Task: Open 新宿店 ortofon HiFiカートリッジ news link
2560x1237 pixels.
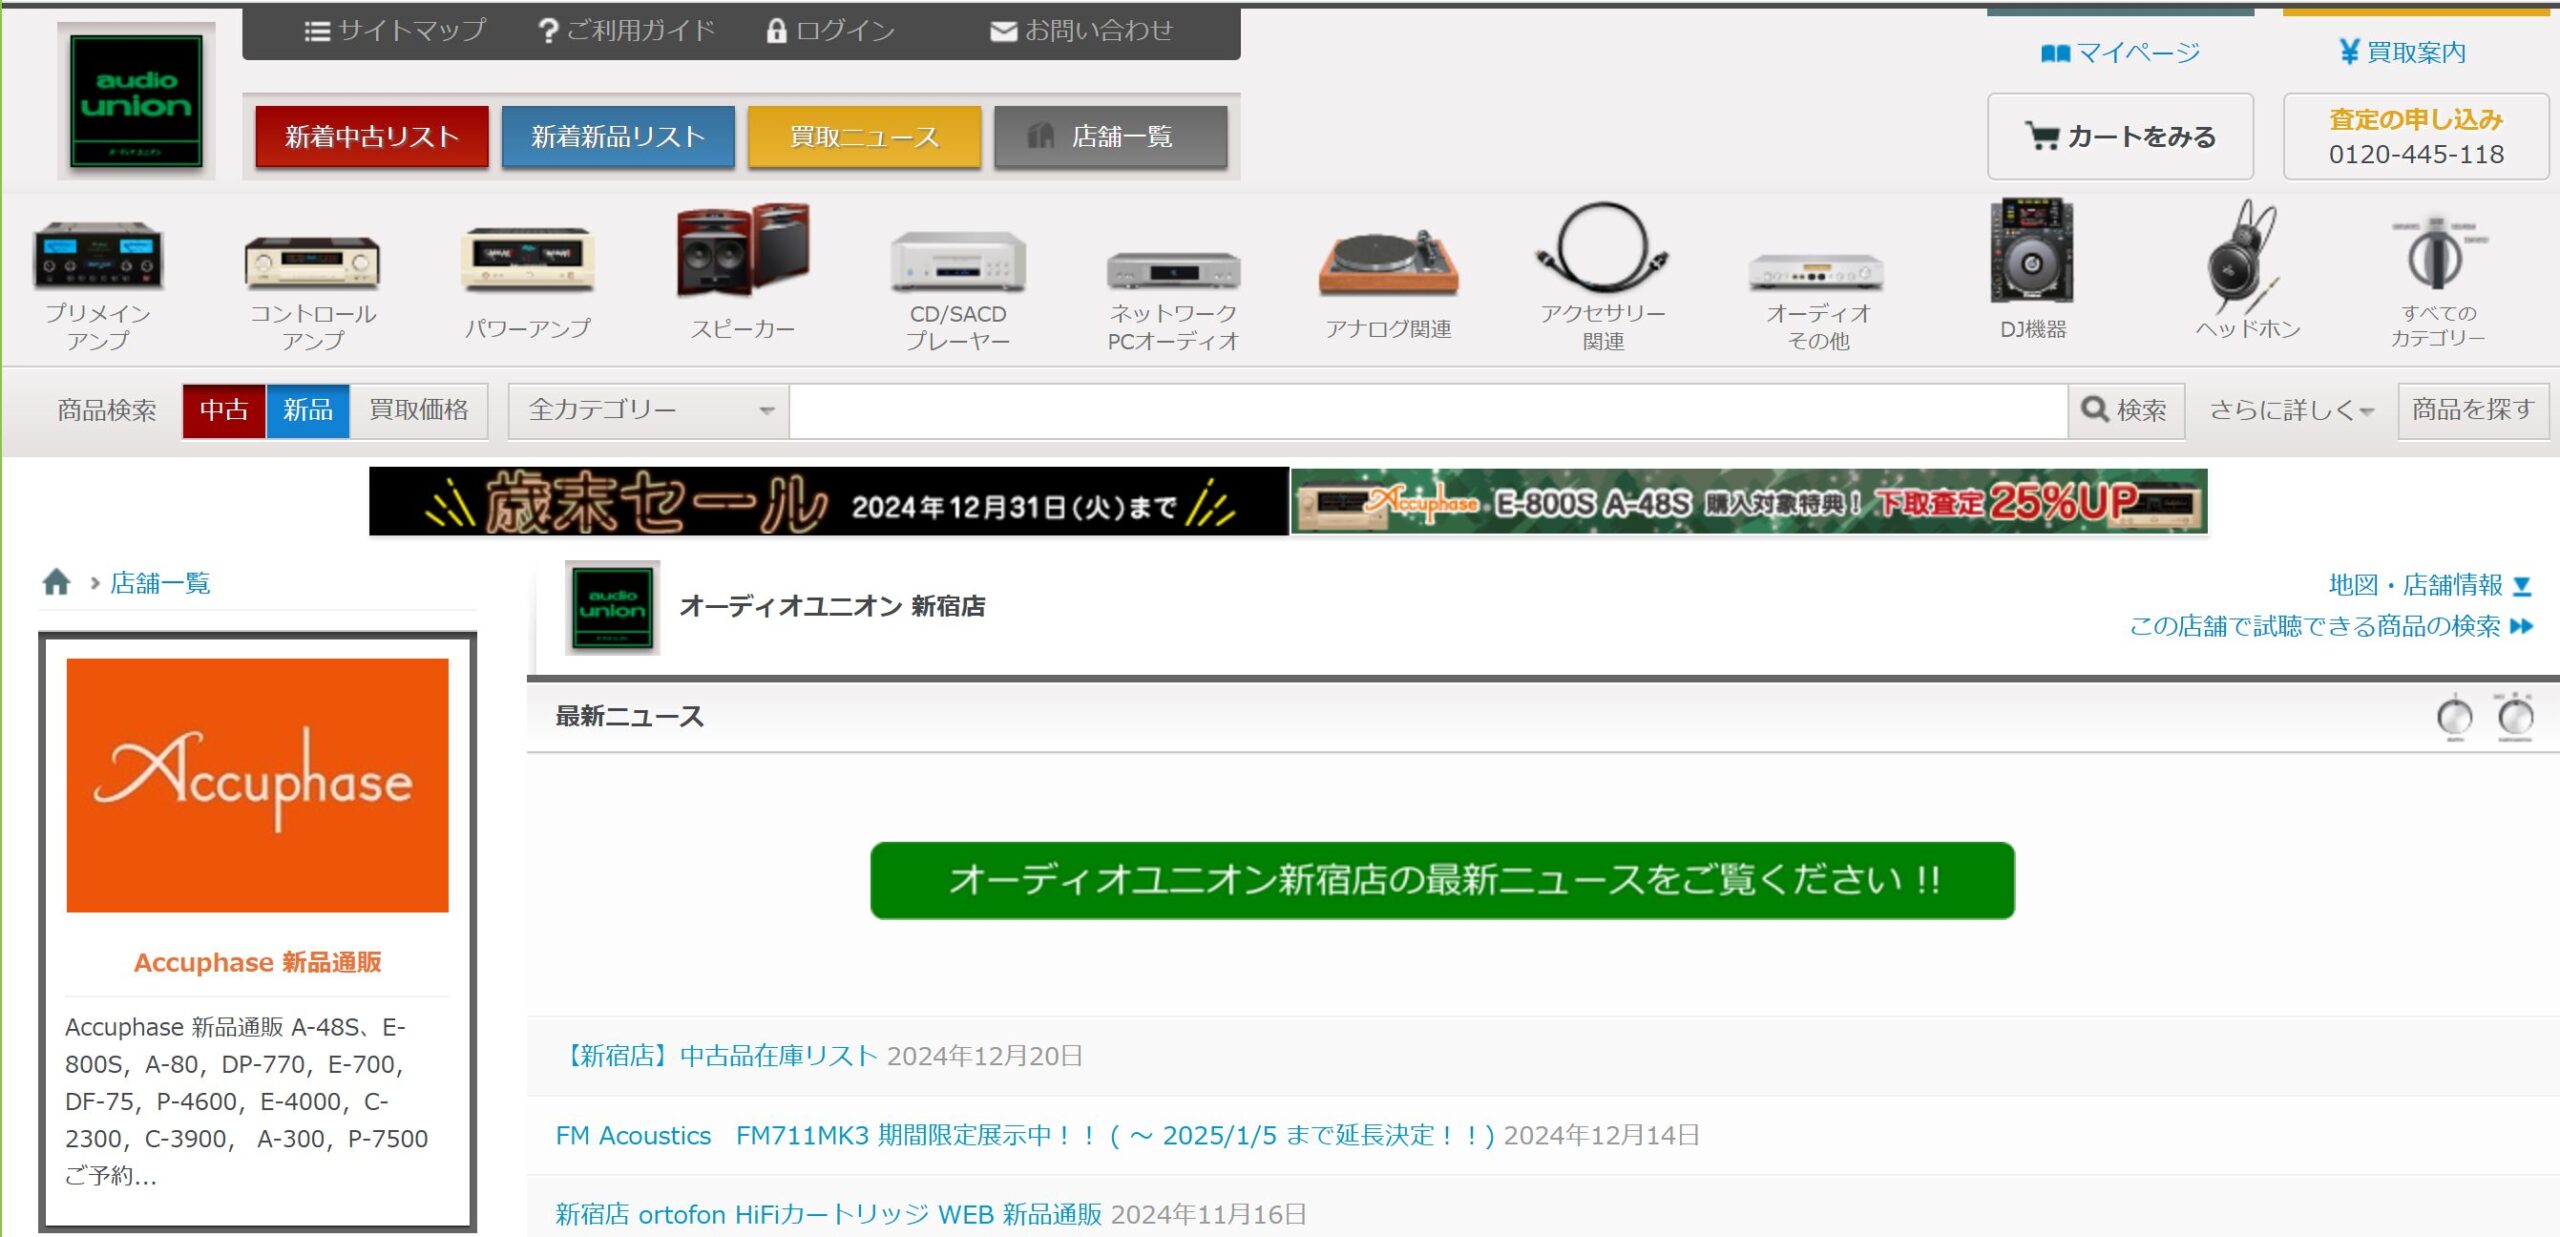Action: coord(829,1215)
